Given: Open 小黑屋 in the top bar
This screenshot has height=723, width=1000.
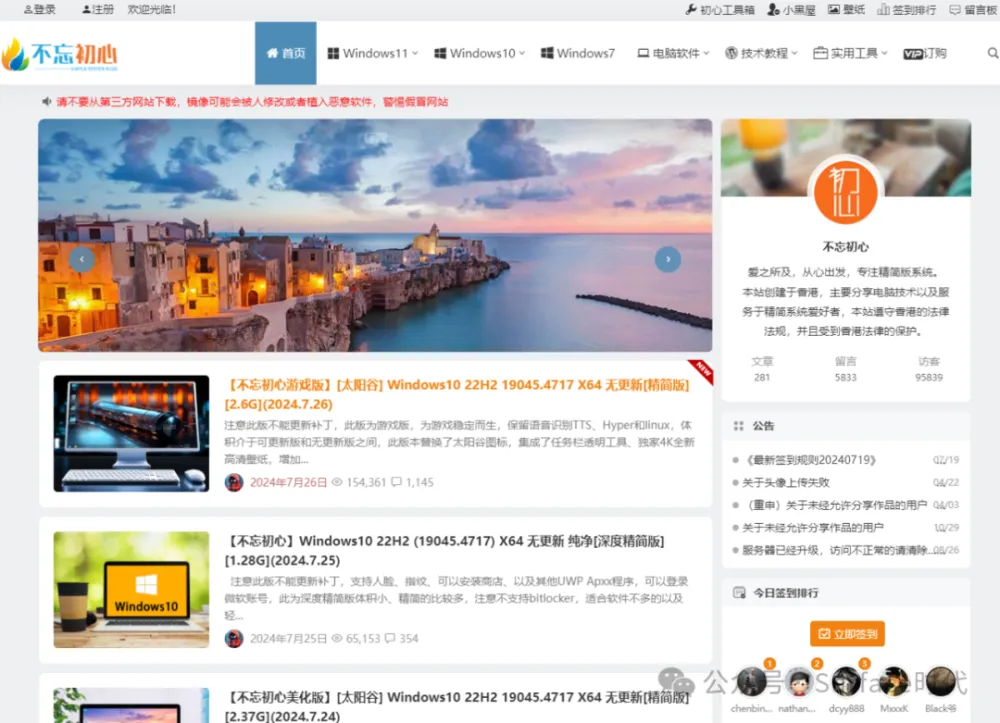Looking at the screenshot, I should point(791,10).
